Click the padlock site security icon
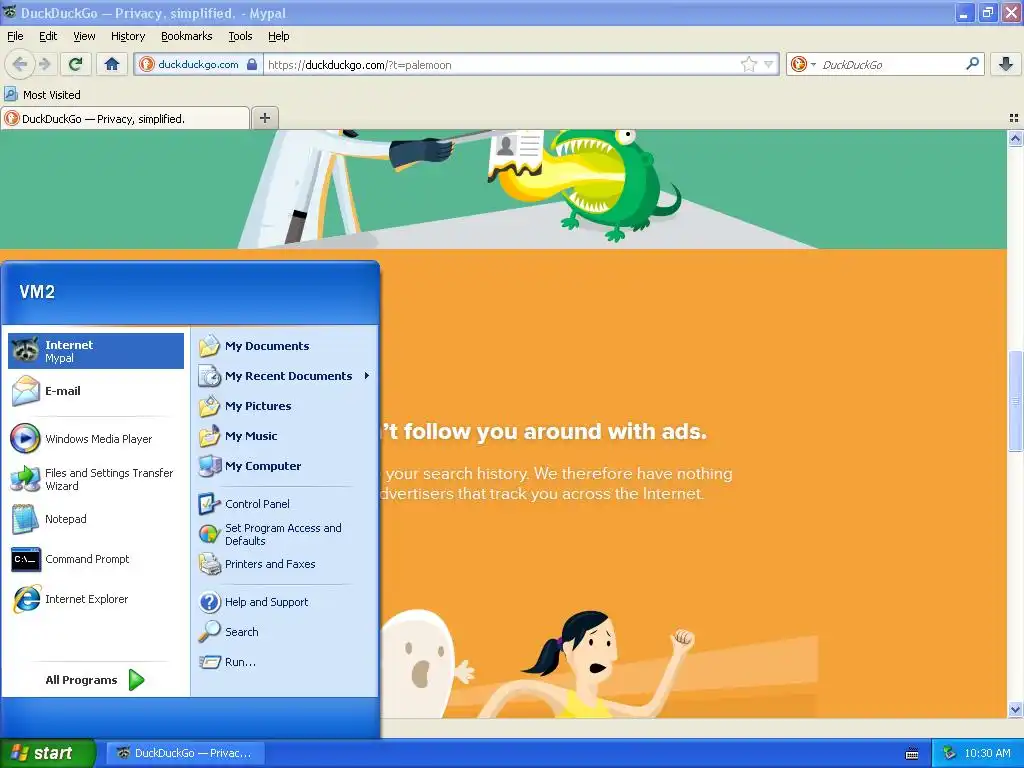The height and width of the screenshot is (768, 1024). 251,64
